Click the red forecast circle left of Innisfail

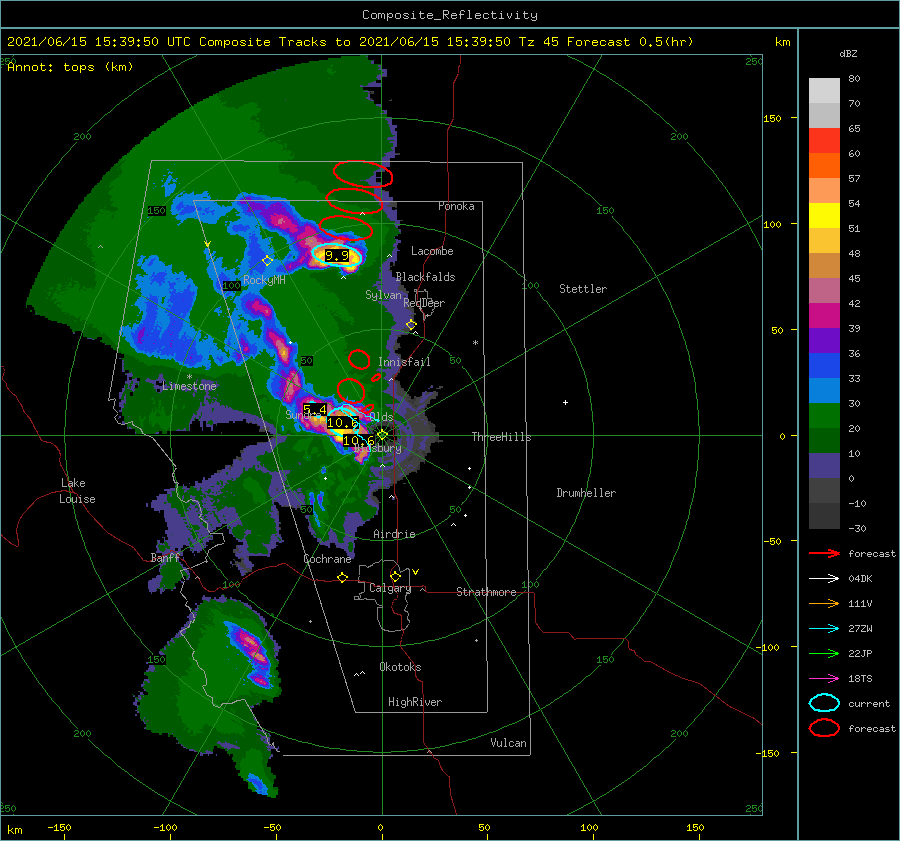[359, 359]
